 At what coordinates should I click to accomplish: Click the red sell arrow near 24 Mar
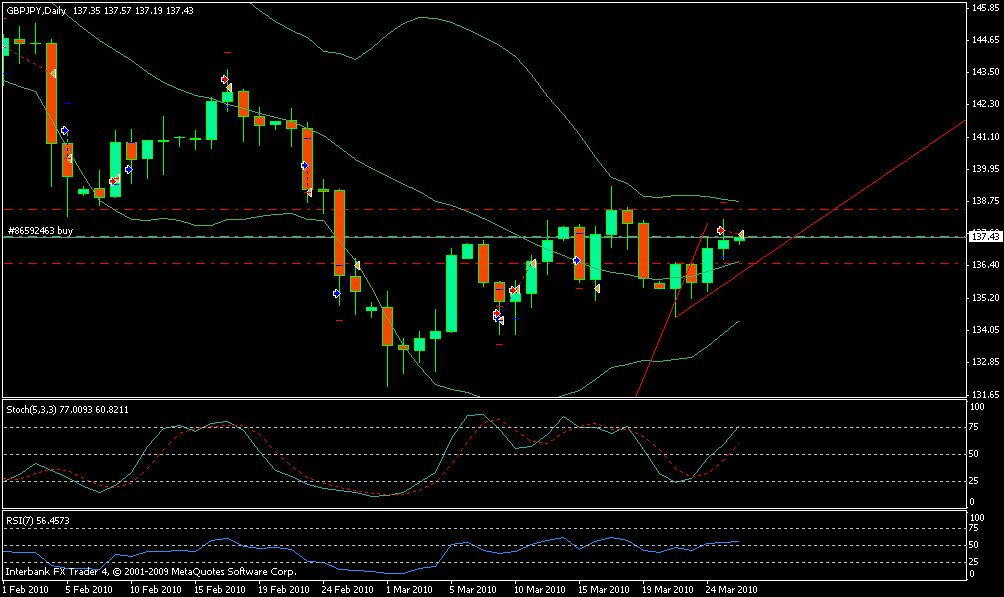pyautogui.click(x=720, y=230)
